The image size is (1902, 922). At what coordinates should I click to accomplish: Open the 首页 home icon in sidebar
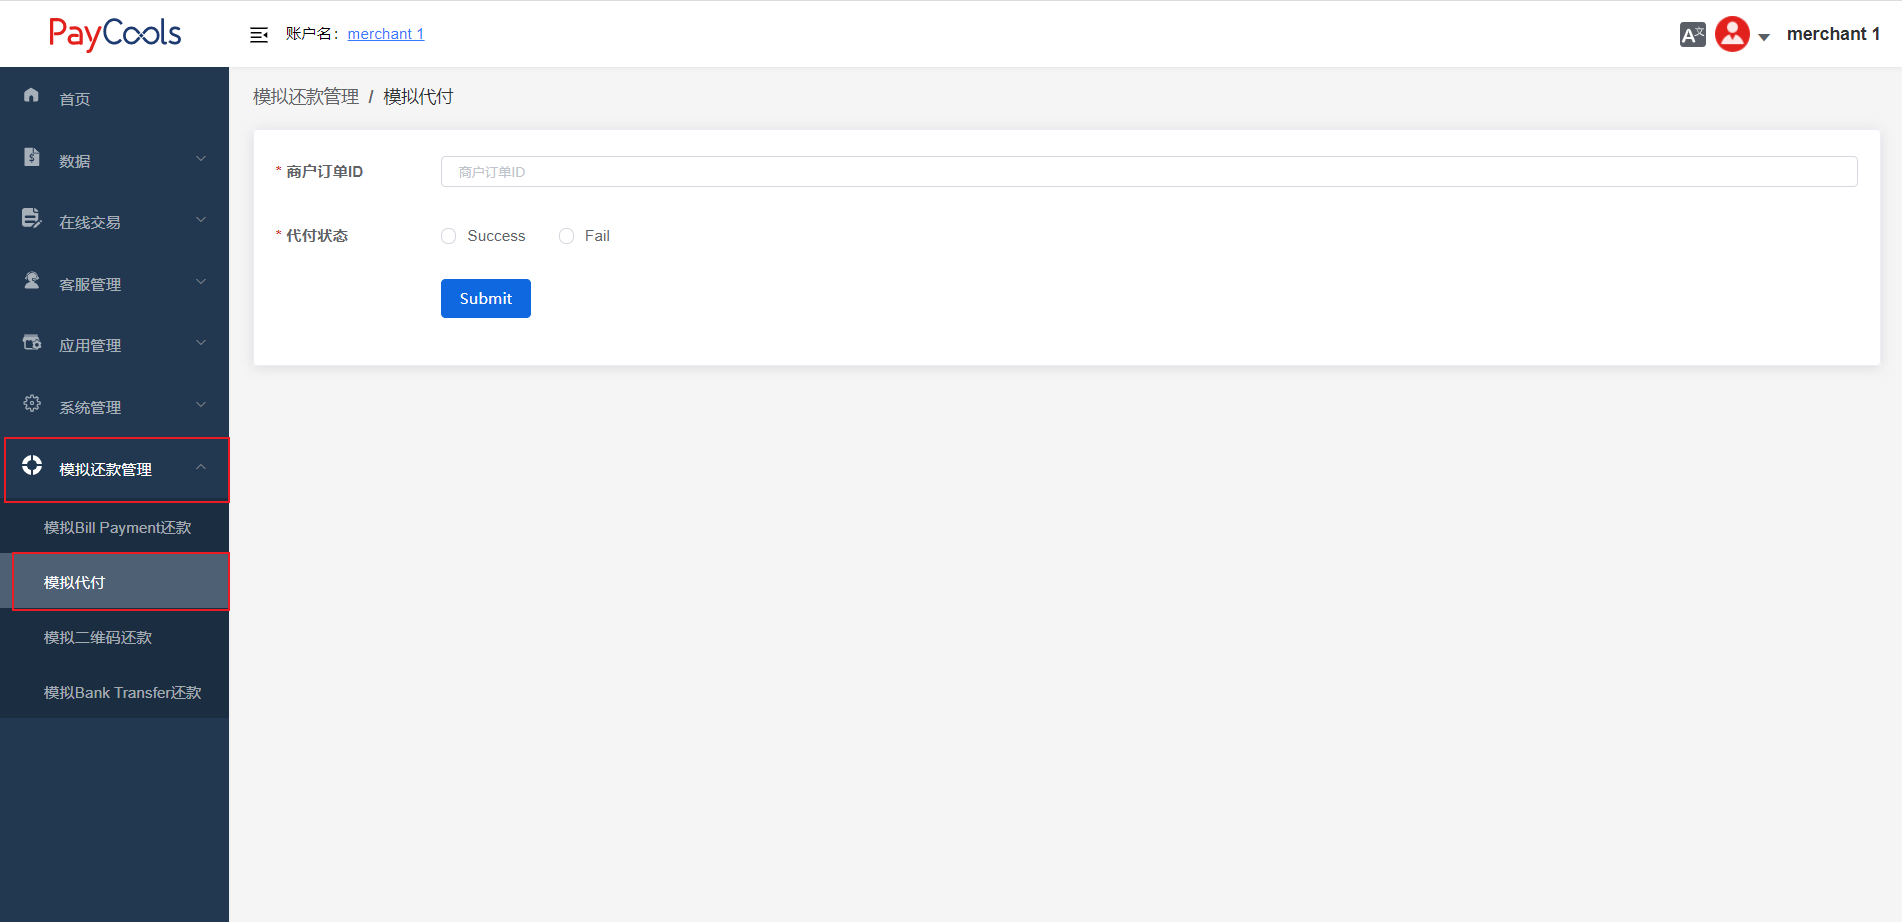click(31, 96)
